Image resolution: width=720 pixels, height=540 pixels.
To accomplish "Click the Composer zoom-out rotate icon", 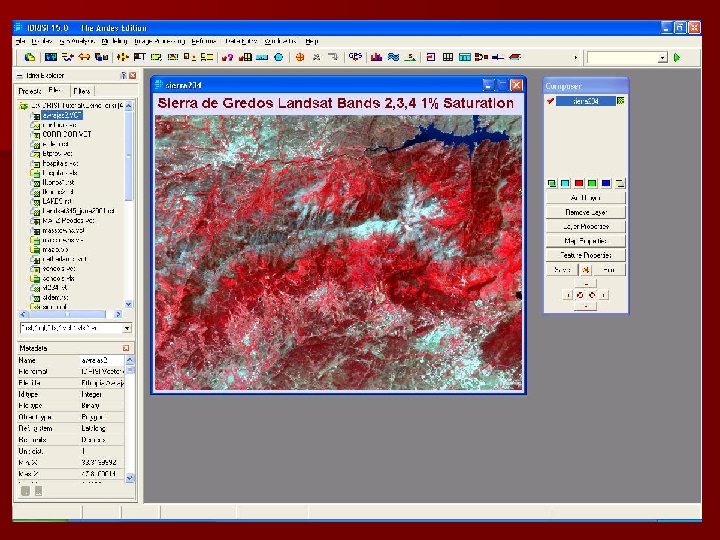I will 592,295.
